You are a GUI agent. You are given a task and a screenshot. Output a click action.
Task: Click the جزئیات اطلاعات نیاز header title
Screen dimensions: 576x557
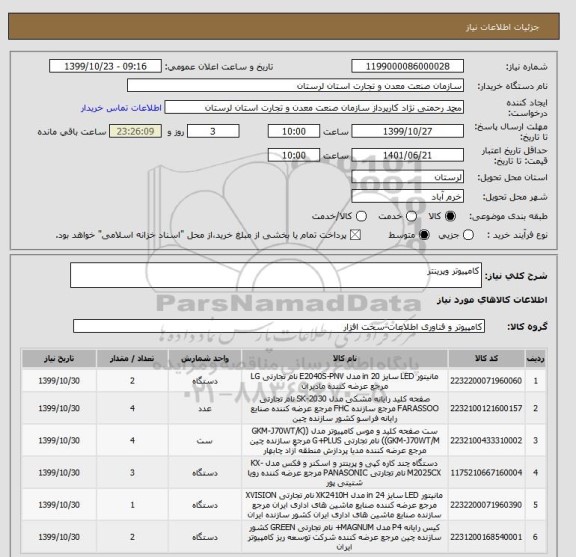502,27
